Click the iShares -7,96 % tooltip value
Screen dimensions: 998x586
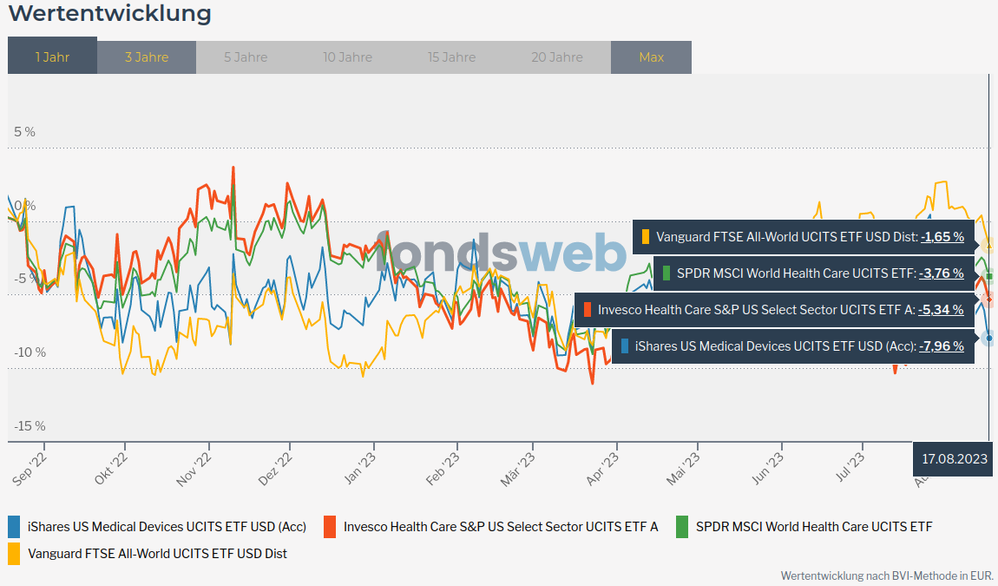[942, 346]
